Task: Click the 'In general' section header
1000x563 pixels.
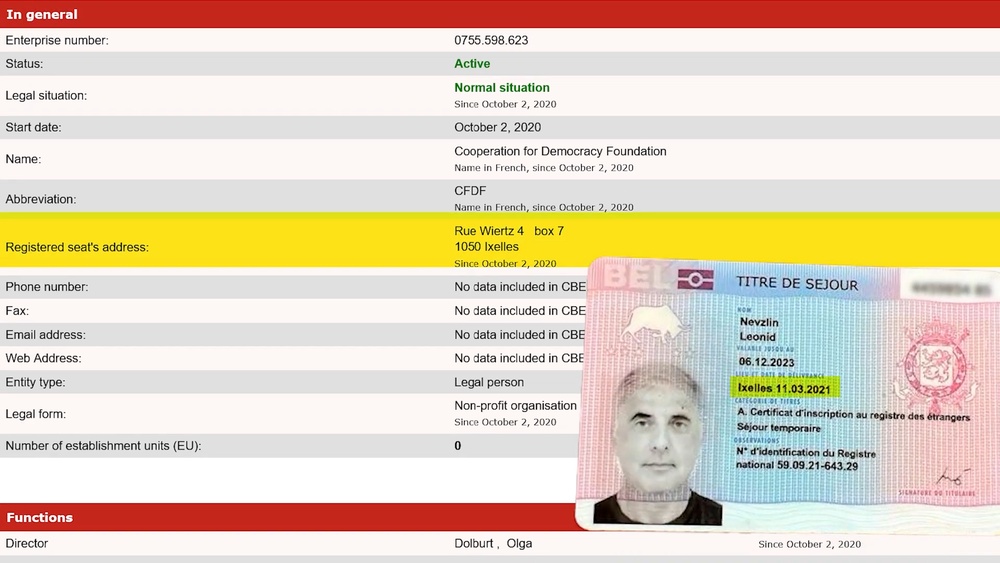Action: [42, 15]
